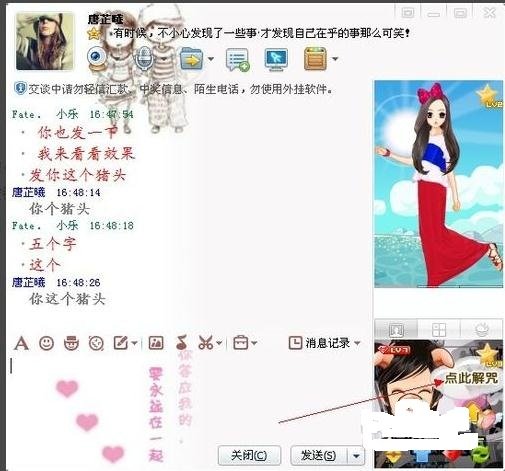Open the smiley emoticon picker
The image size is (505, 471).
pyautogui.click(x=46, y=343)
